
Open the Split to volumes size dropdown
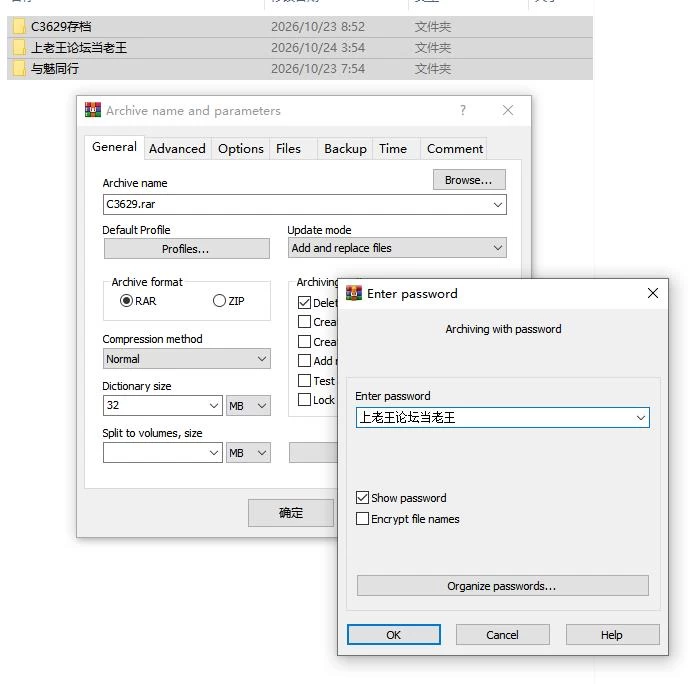coord(214,453)
